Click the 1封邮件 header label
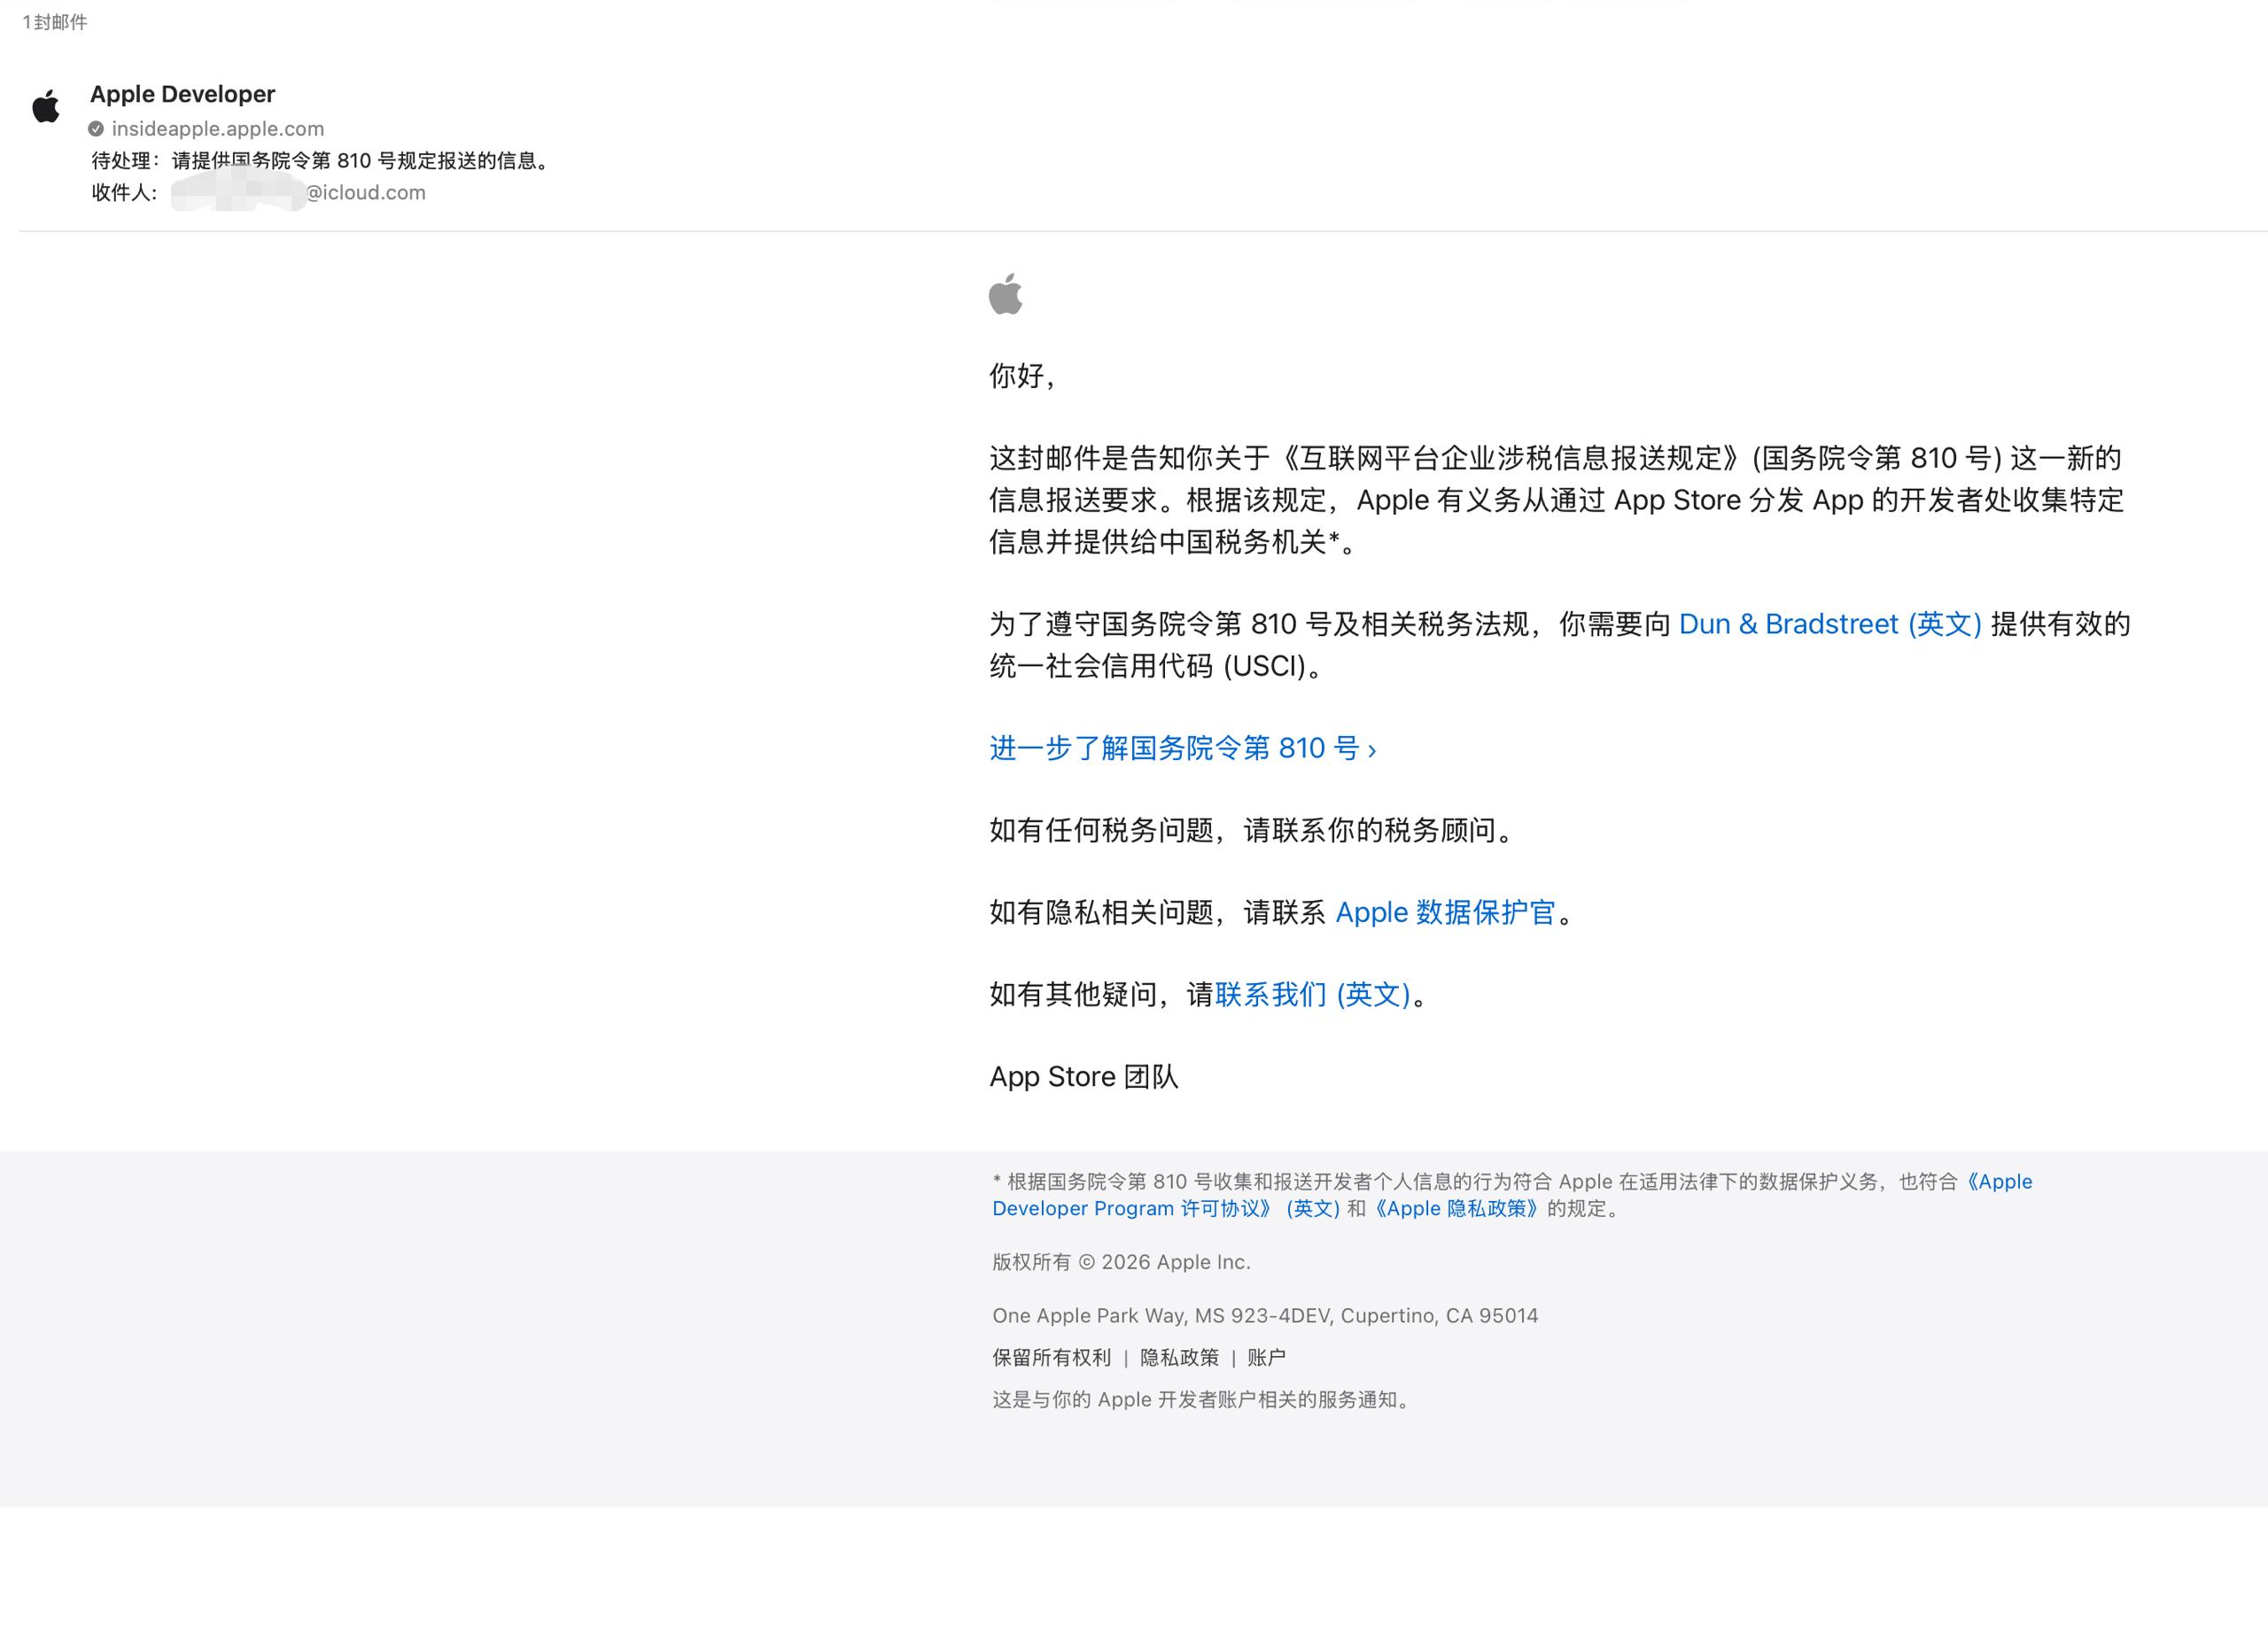This screenshot has height=1636, width=2268. point(54,22)
